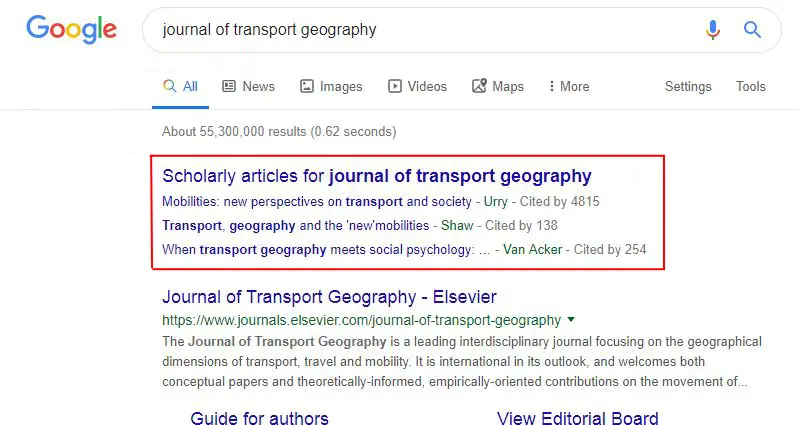
Task: Click the voice search microphone icon
Action: [x=713, y=30]
